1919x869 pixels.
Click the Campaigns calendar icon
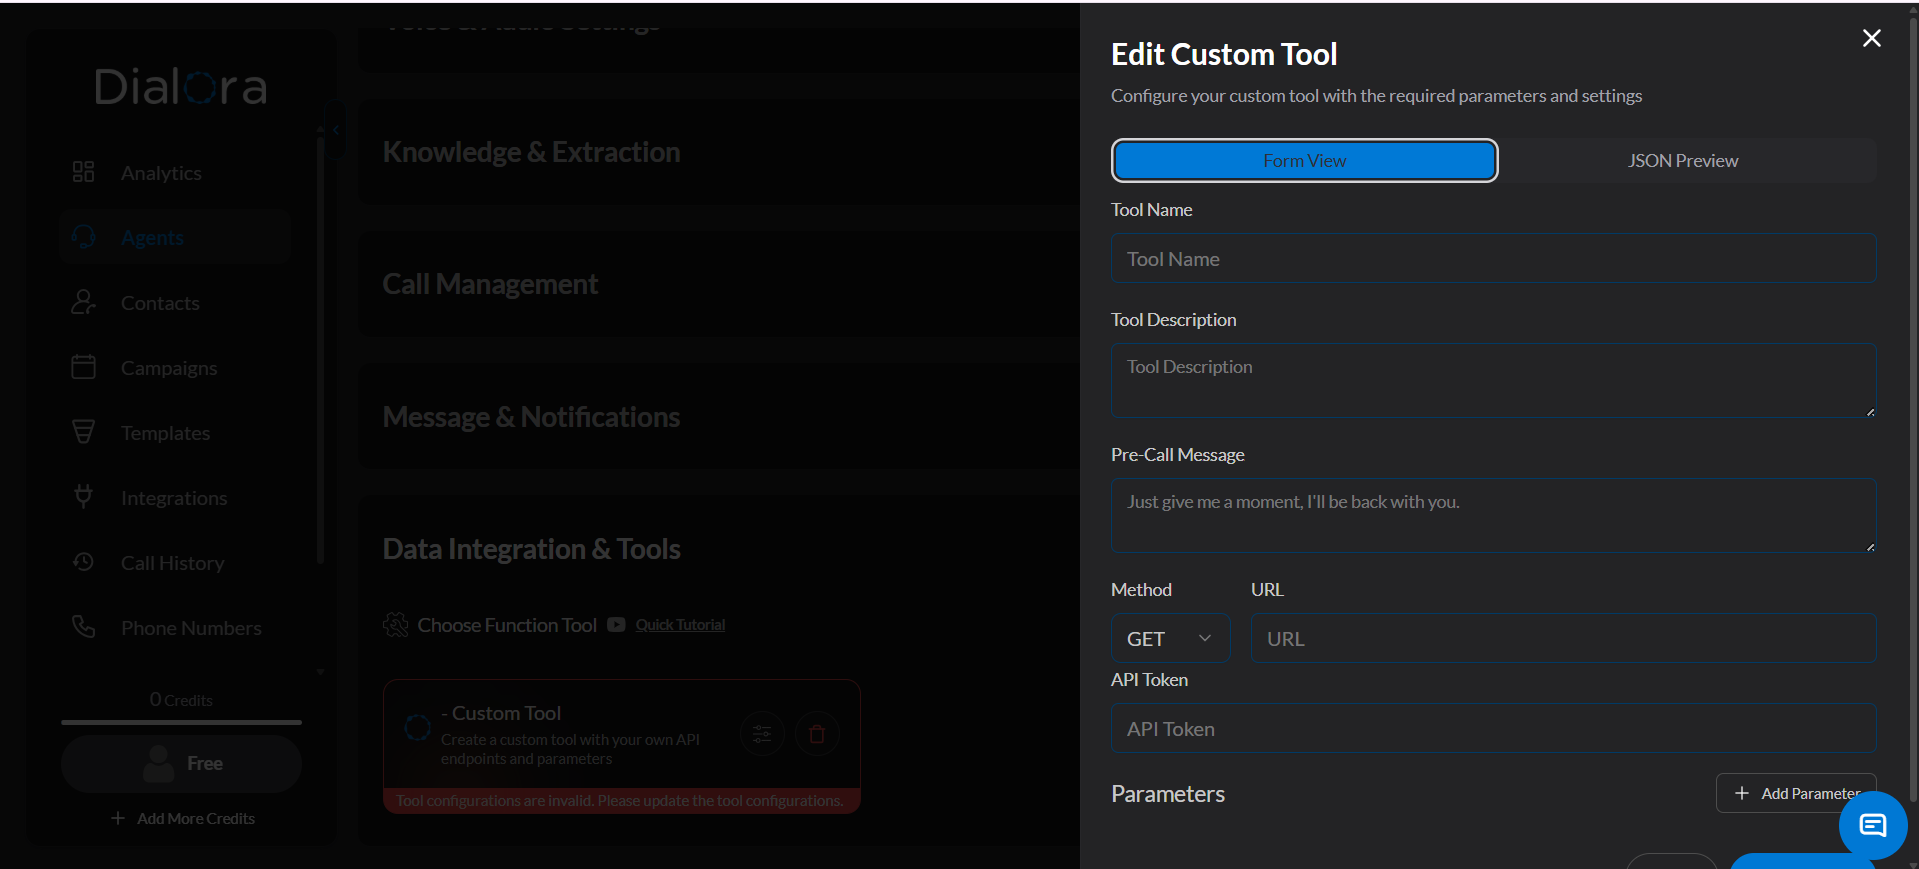(84, 367)
